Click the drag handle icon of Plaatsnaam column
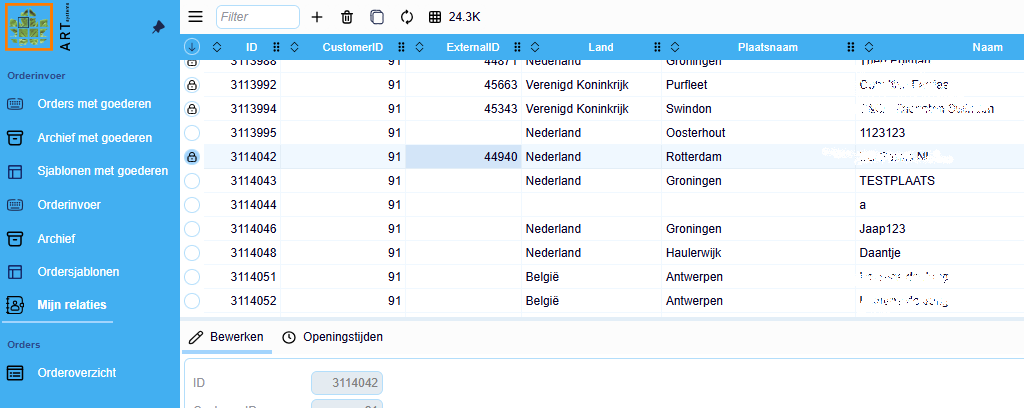Screen dimensions: 1024x408 click(x=851, y=47)
